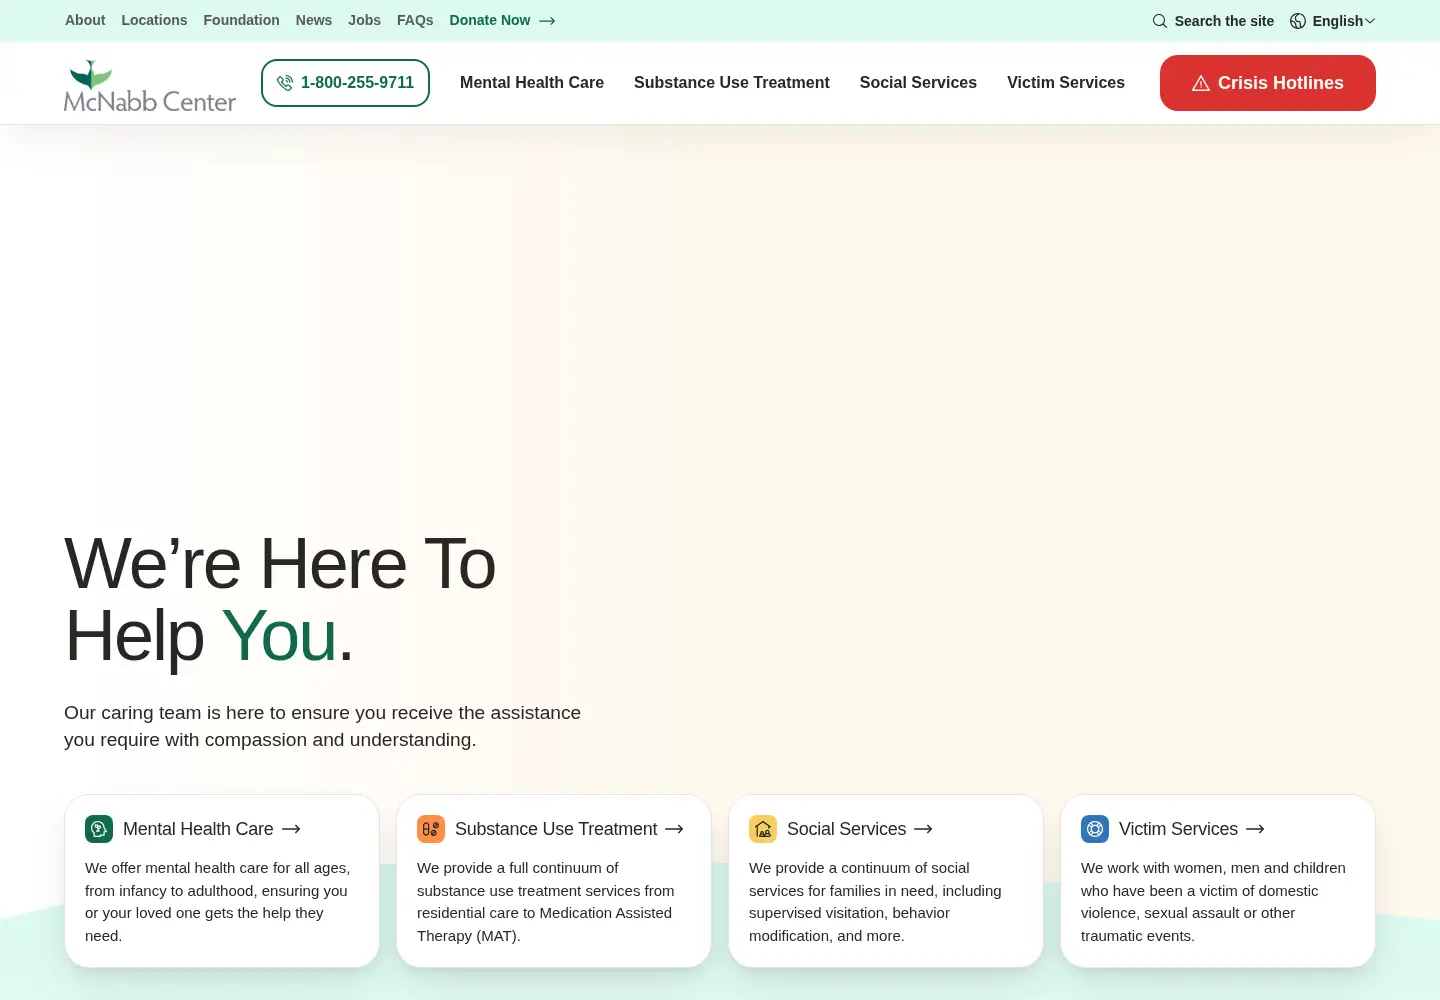Viewport: 1440px width, 1000px height.
Task: Click the arrow on the Mental Health Care card
Action: [291, 829]
